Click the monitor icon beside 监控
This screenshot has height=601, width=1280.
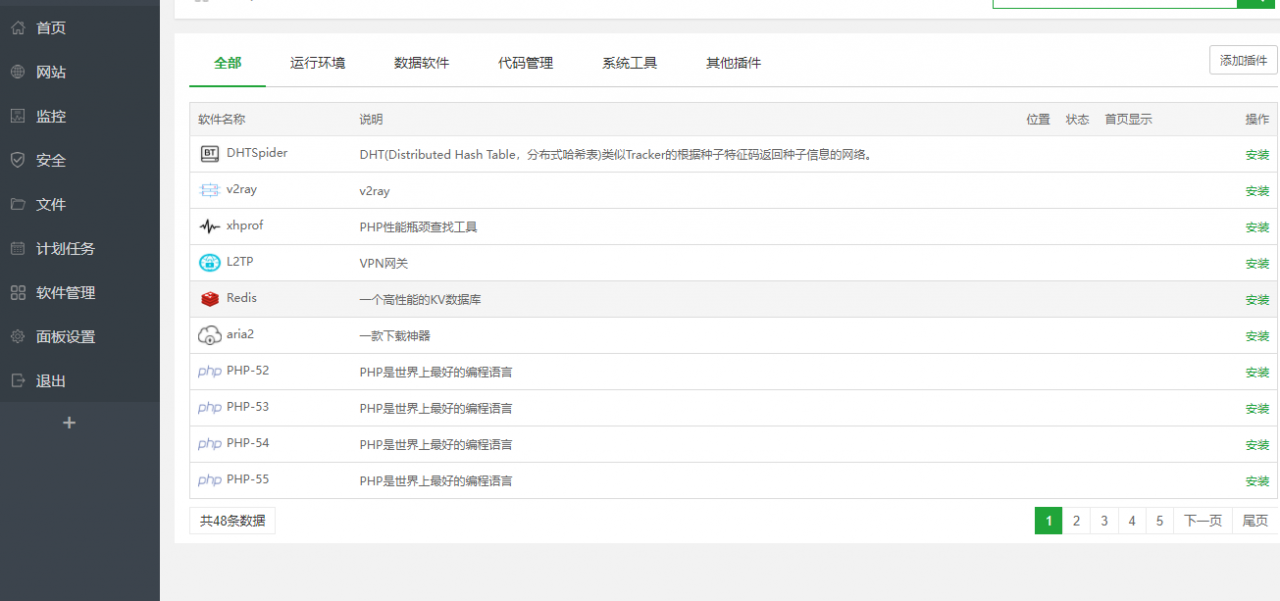(x=17, y=116)
